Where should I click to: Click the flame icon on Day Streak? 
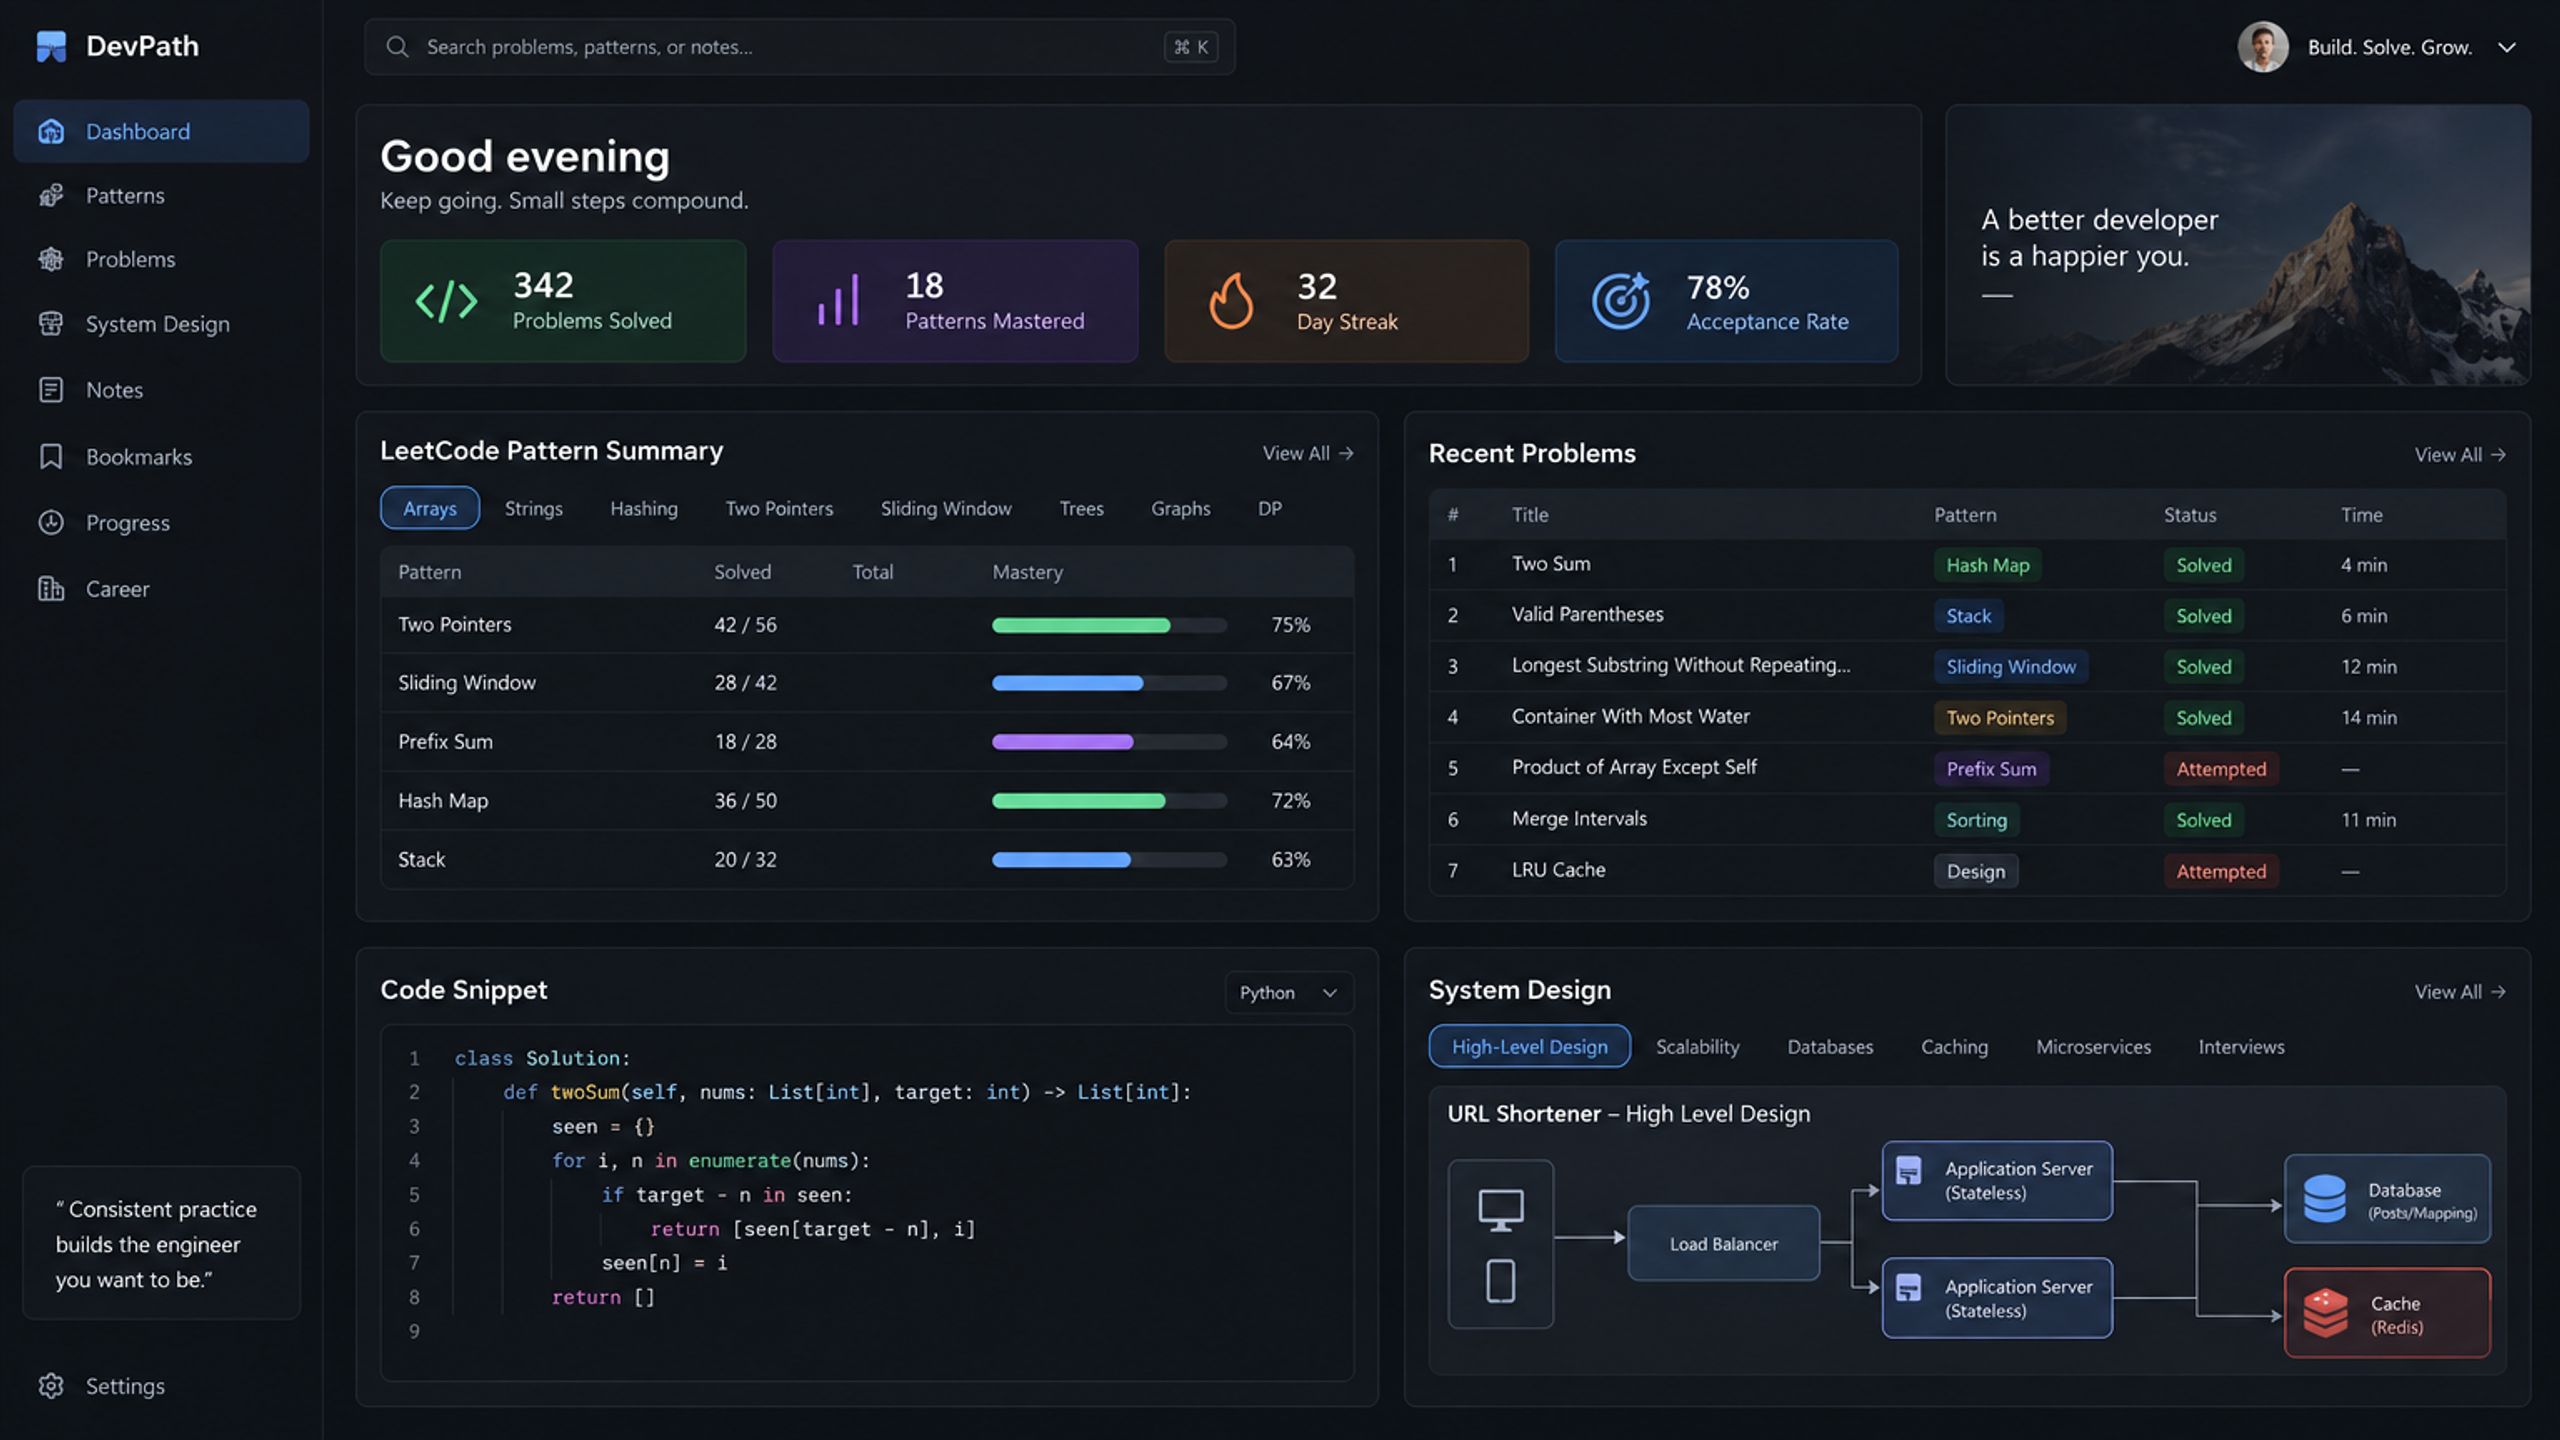click(1231, 301)
